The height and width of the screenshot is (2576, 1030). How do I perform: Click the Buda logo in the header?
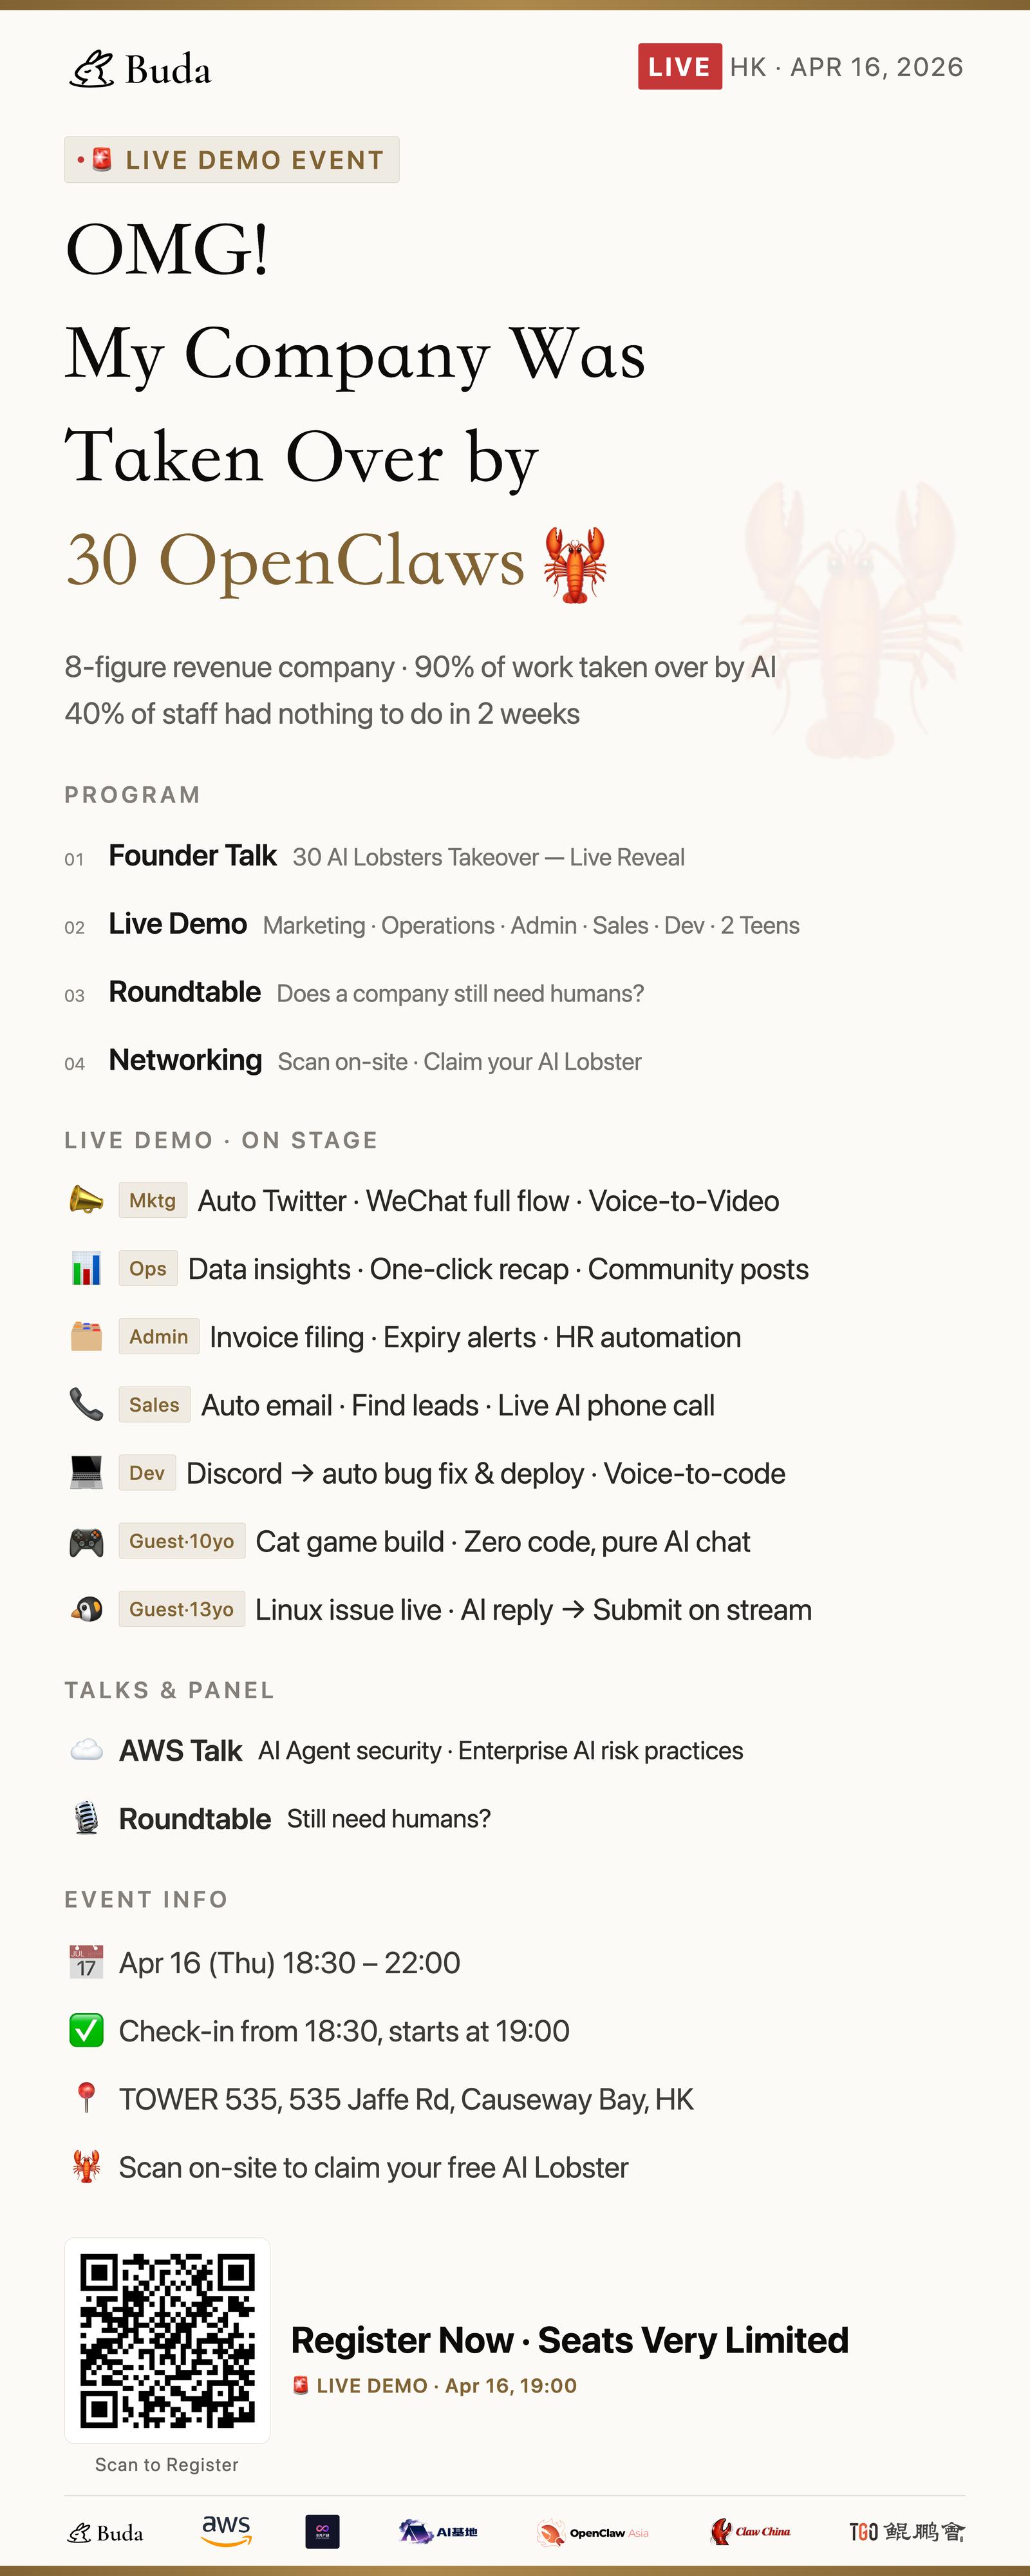(x=140, y=69)
